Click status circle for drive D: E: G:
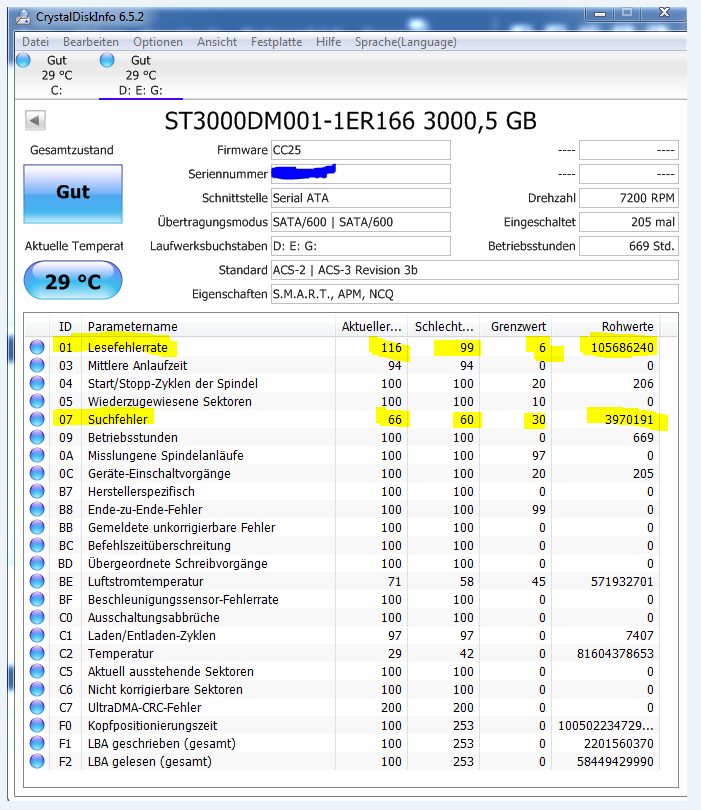Image resolution: width=701 pixels, height=810 pixels. coord(107,60)
